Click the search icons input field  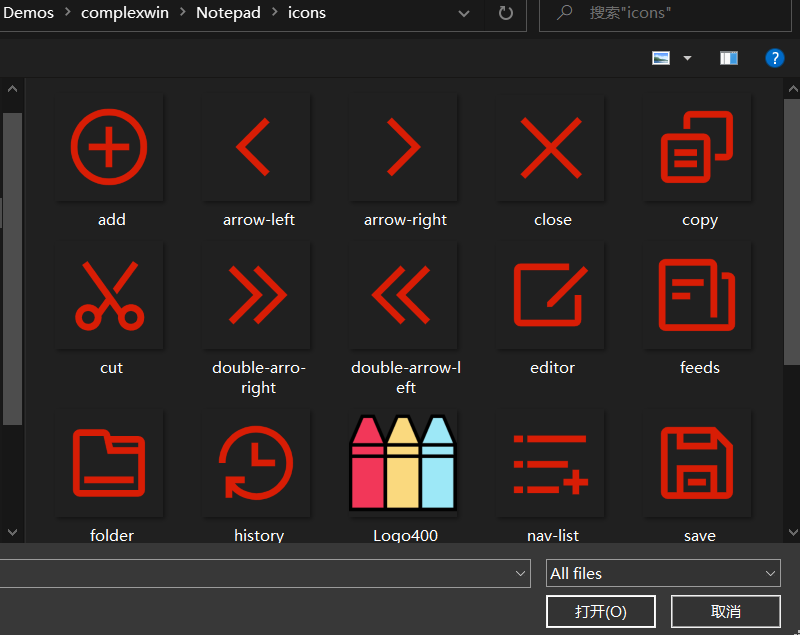(665, 13)
